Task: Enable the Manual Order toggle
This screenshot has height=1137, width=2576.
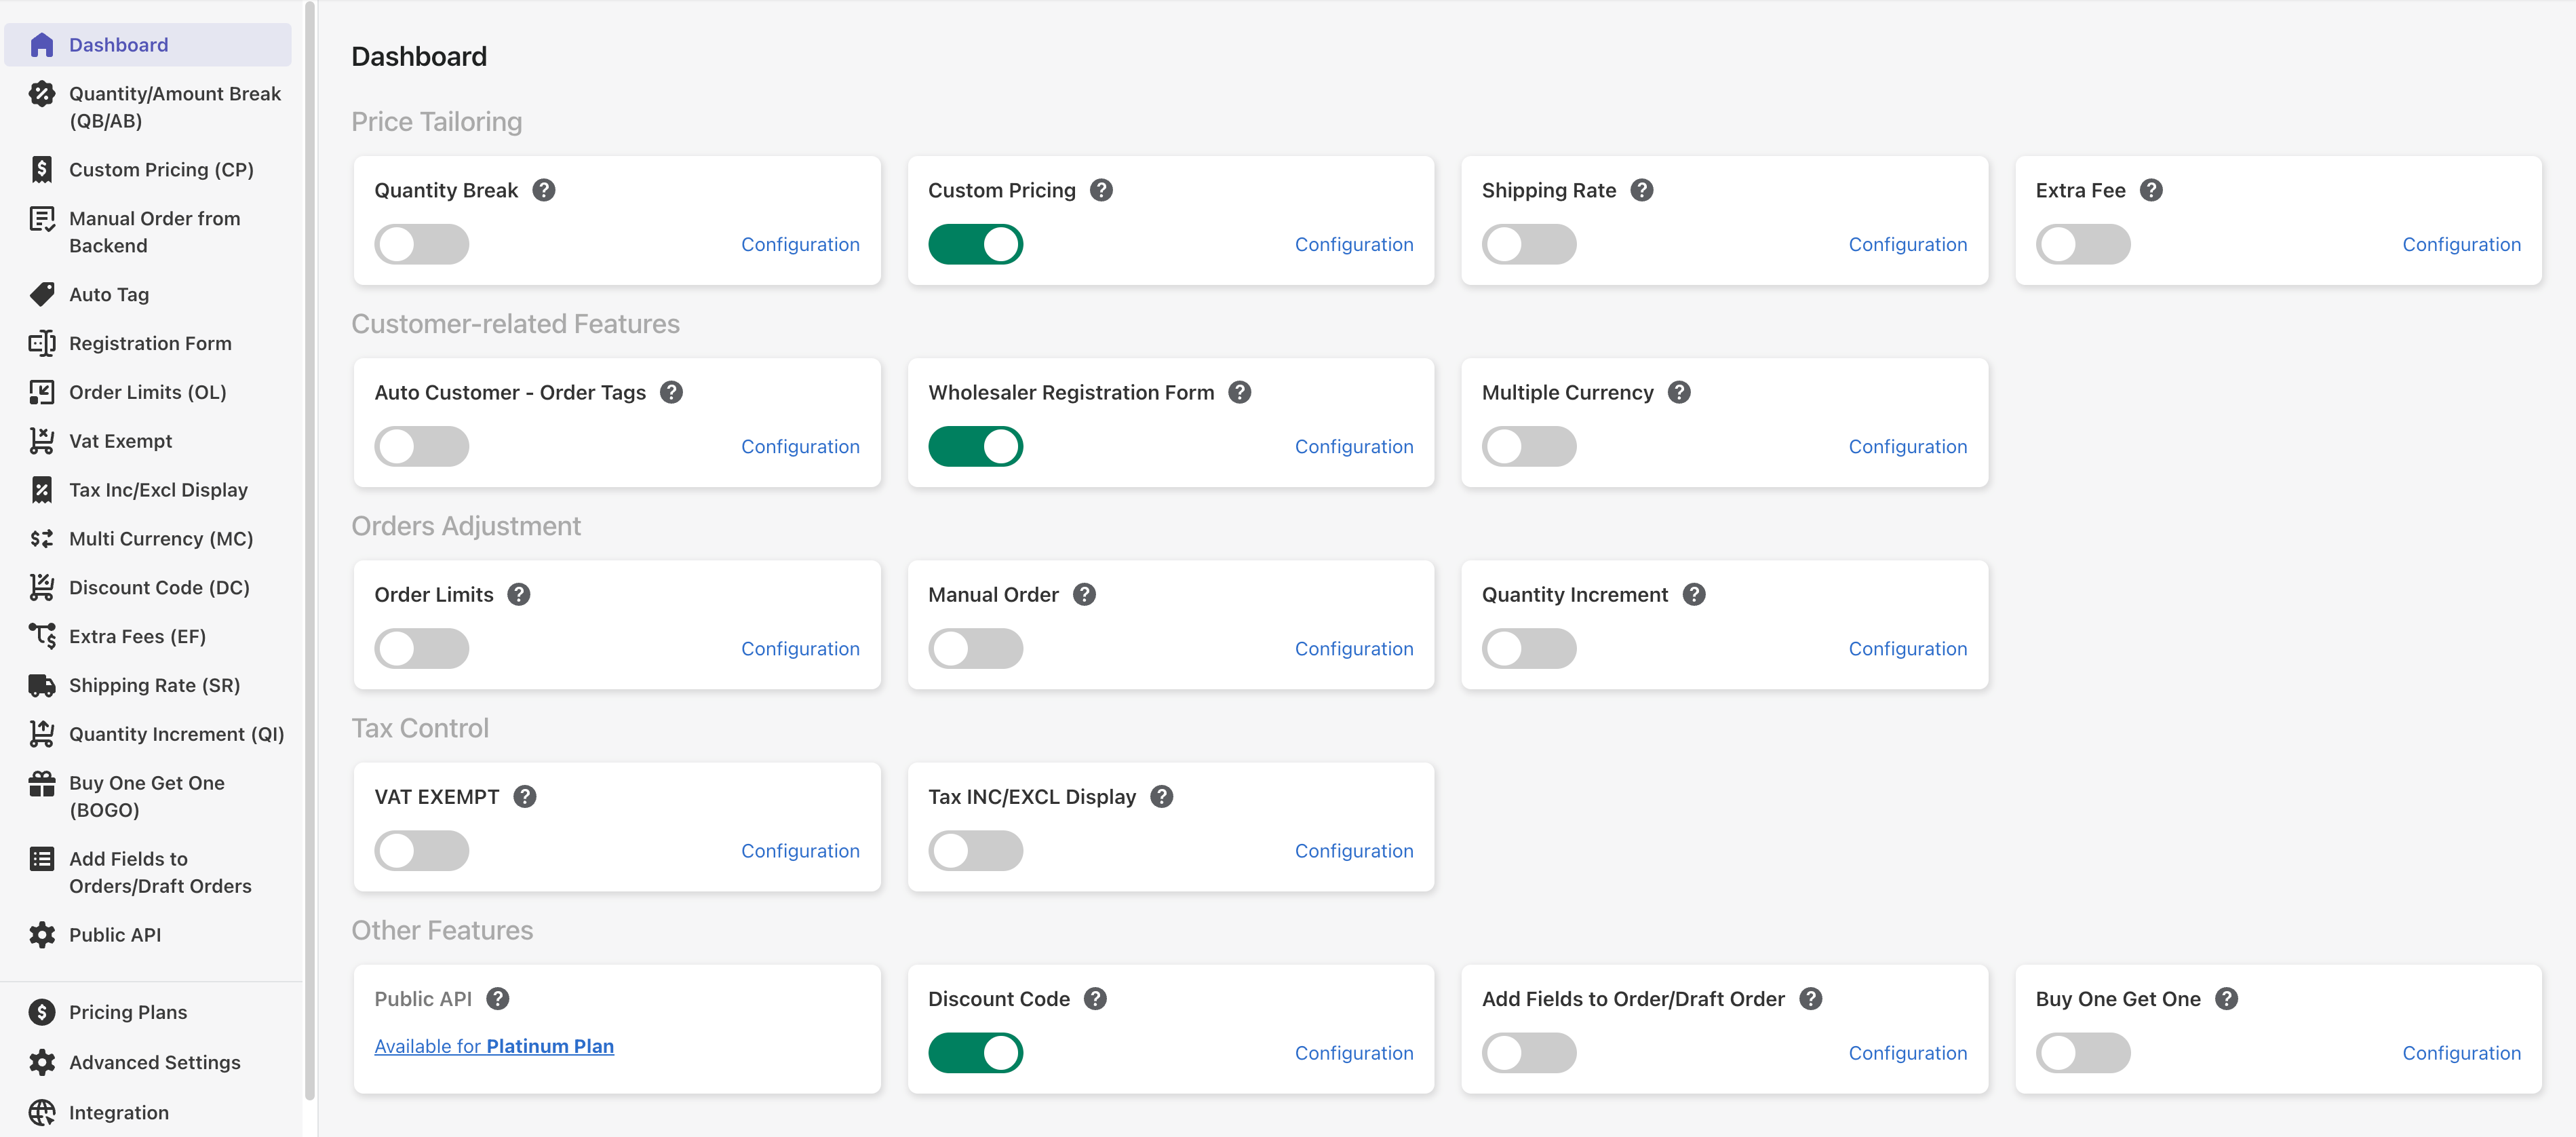Action: click(x=975, y=648)
